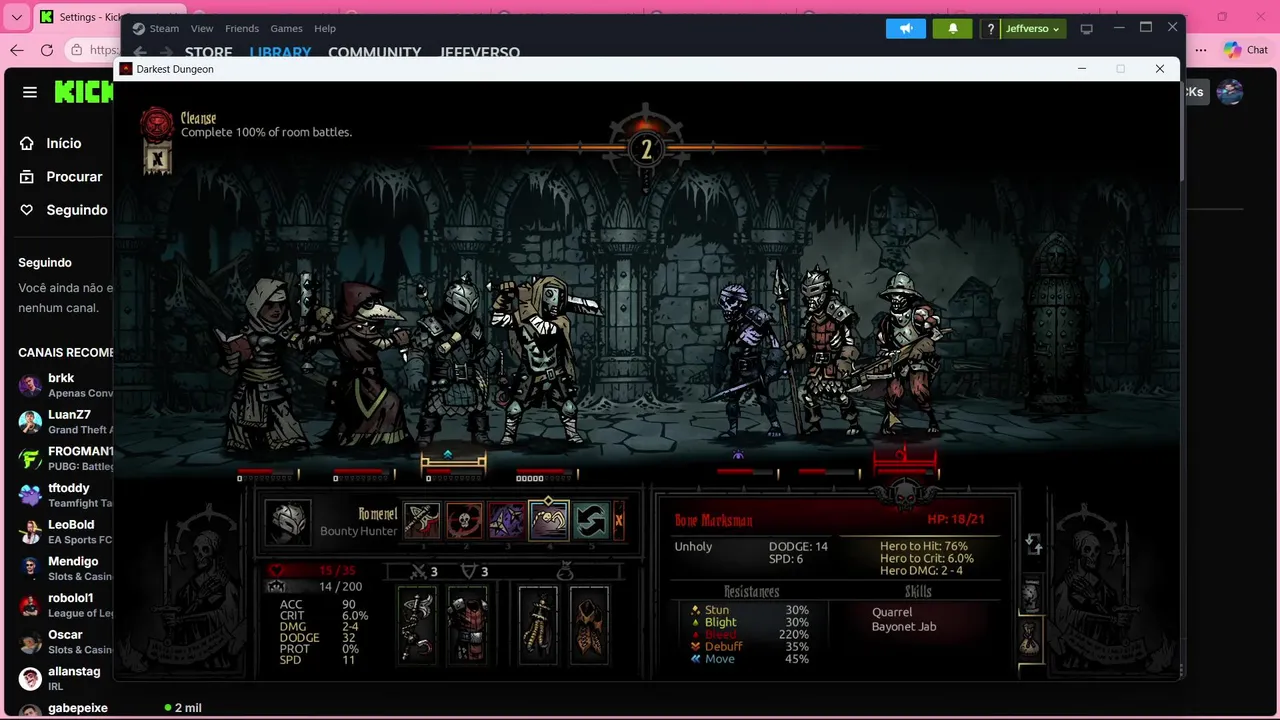Open the gabepeixe recommended channel
The width and height of the screenshot is (1280, 720).
(65, 708)
